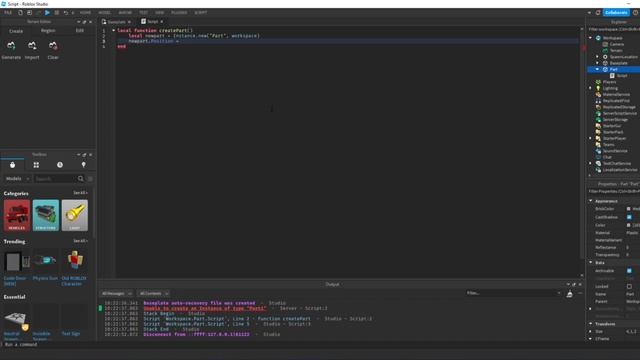
Task: Click the Toolbox search input field
Action: (x=55, y=179)
